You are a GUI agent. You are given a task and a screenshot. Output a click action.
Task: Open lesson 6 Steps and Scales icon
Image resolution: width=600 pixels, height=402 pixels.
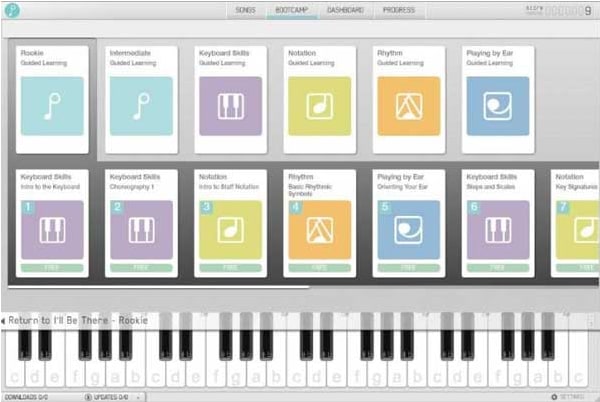tap(498, 230)
